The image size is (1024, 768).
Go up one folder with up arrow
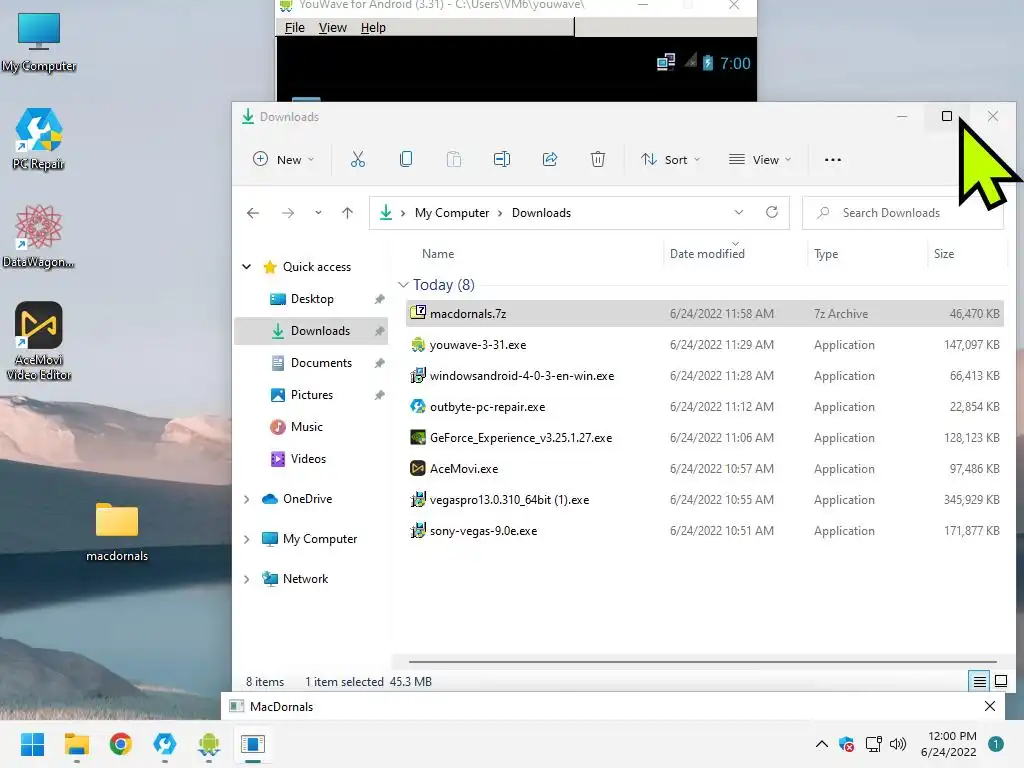pyautogui.click(x=347, y=213)
